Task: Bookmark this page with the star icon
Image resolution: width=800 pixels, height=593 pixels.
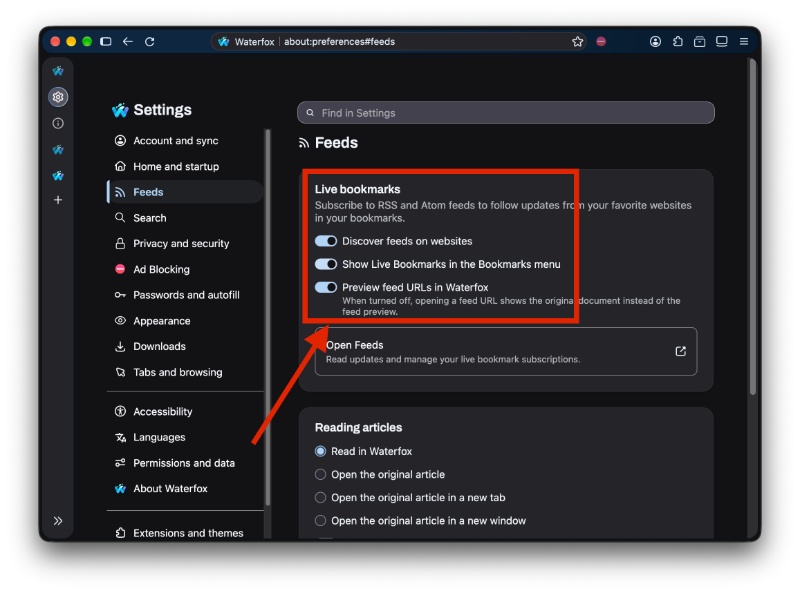Action: click(x=577, y=41)
